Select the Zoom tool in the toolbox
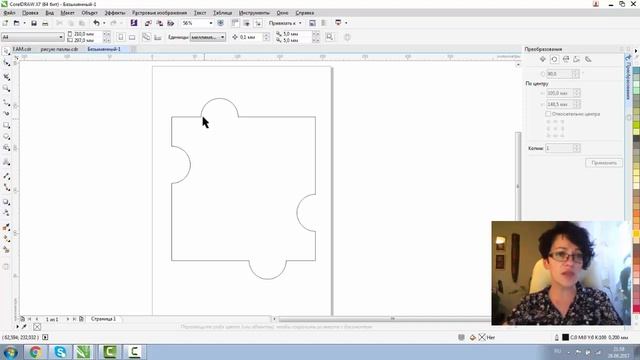The width and height of the screenshot is (640, 360). coord(7,88)
